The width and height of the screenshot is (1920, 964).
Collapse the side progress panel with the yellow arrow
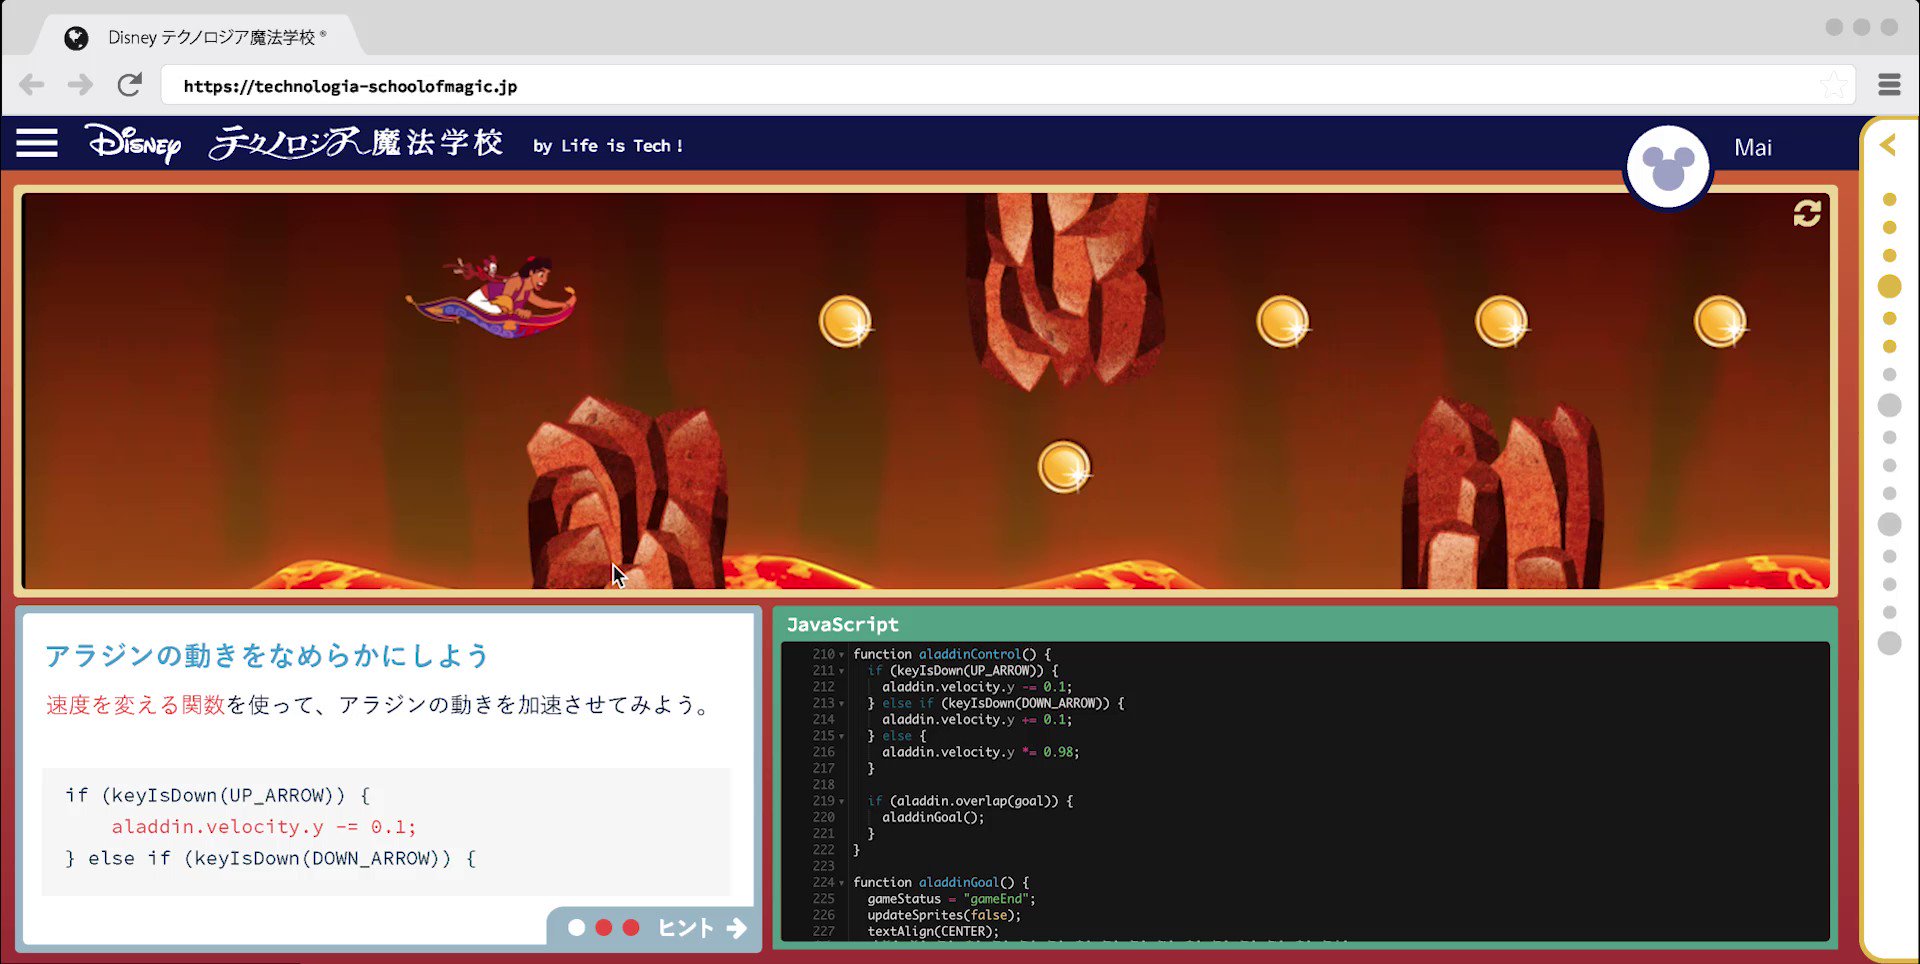point(1888,145)
